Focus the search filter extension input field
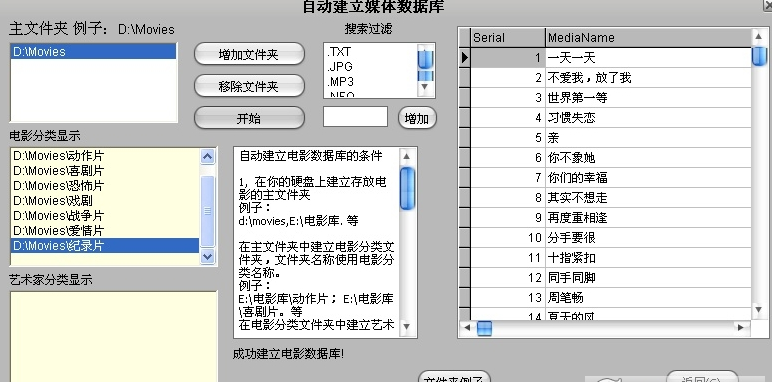Viewport: 772px width, 382px height. pyautogui.click(x=355, y=117)
